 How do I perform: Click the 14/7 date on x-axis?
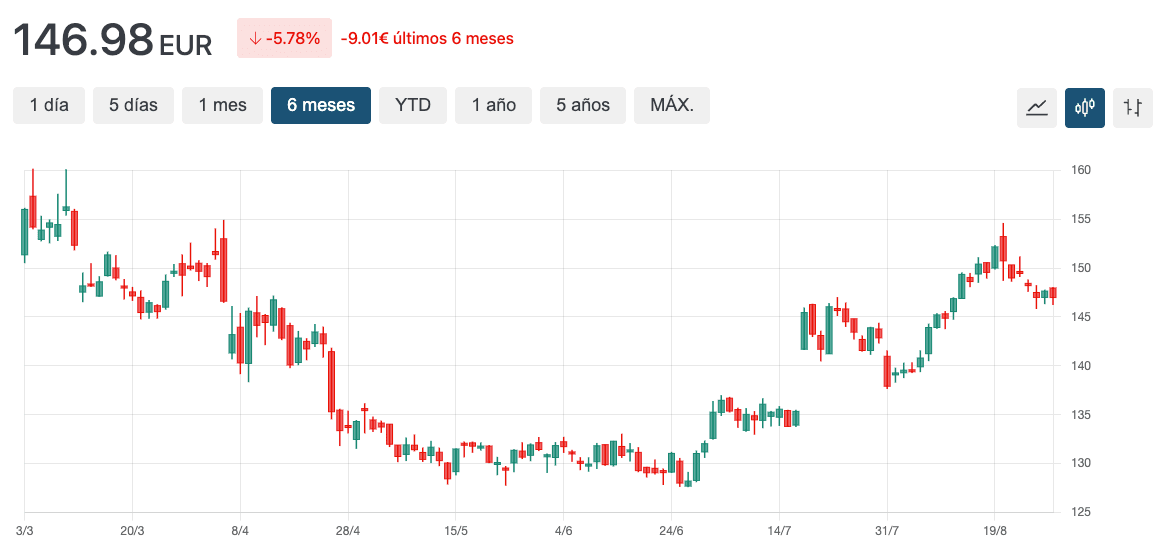(x=779, y=530)
